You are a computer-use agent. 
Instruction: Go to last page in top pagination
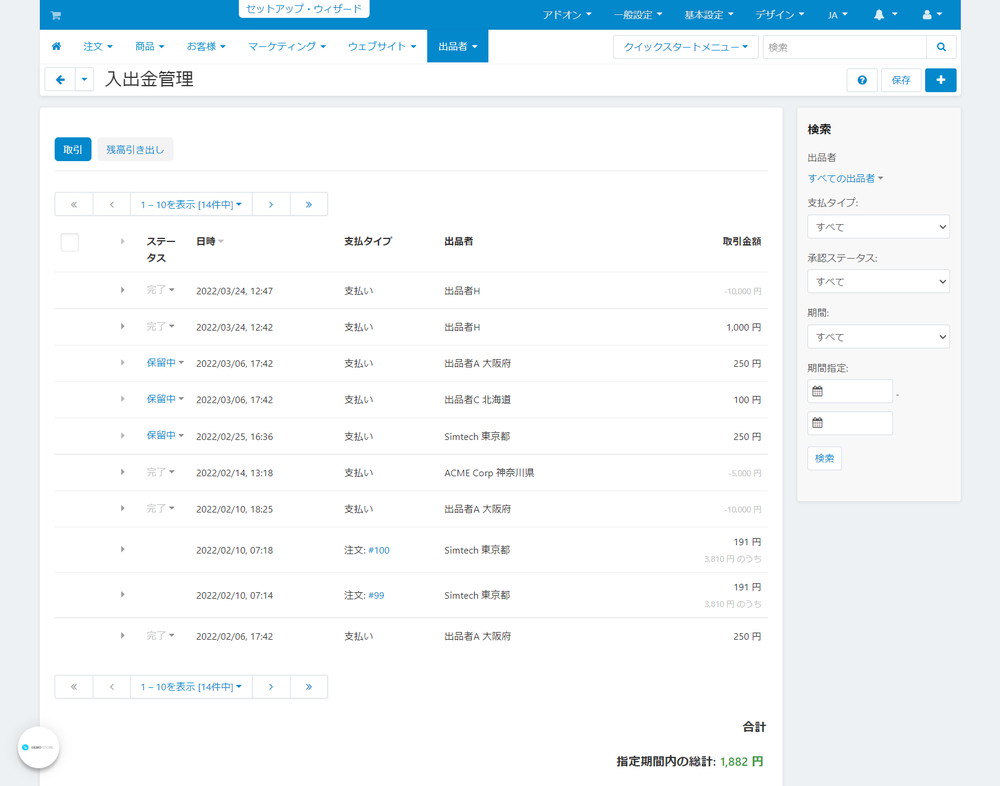[309, 204]
